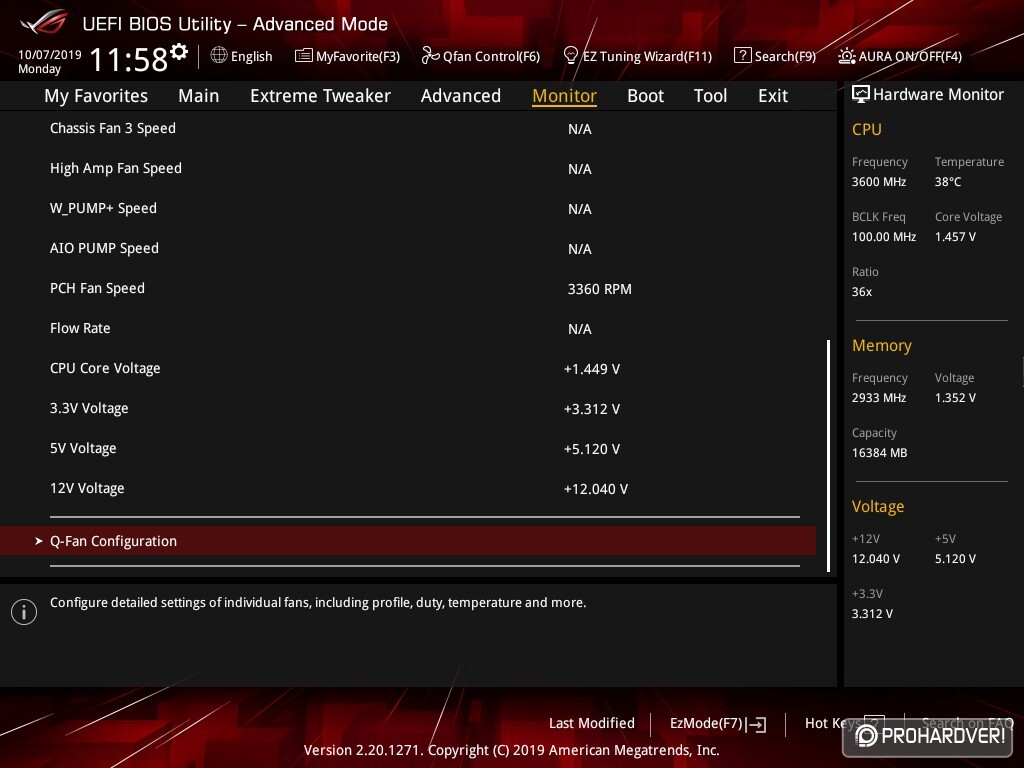Click the +1.449 V value
This screenshot has width=1024, height=768.
592,369
